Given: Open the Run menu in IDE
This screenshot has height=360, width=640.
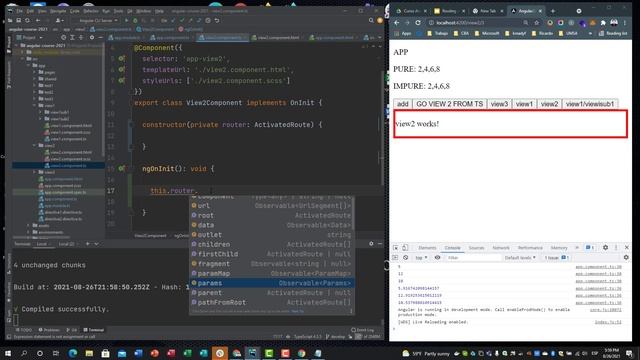Looking at the screenshot, I should click(x=106, y=11).
